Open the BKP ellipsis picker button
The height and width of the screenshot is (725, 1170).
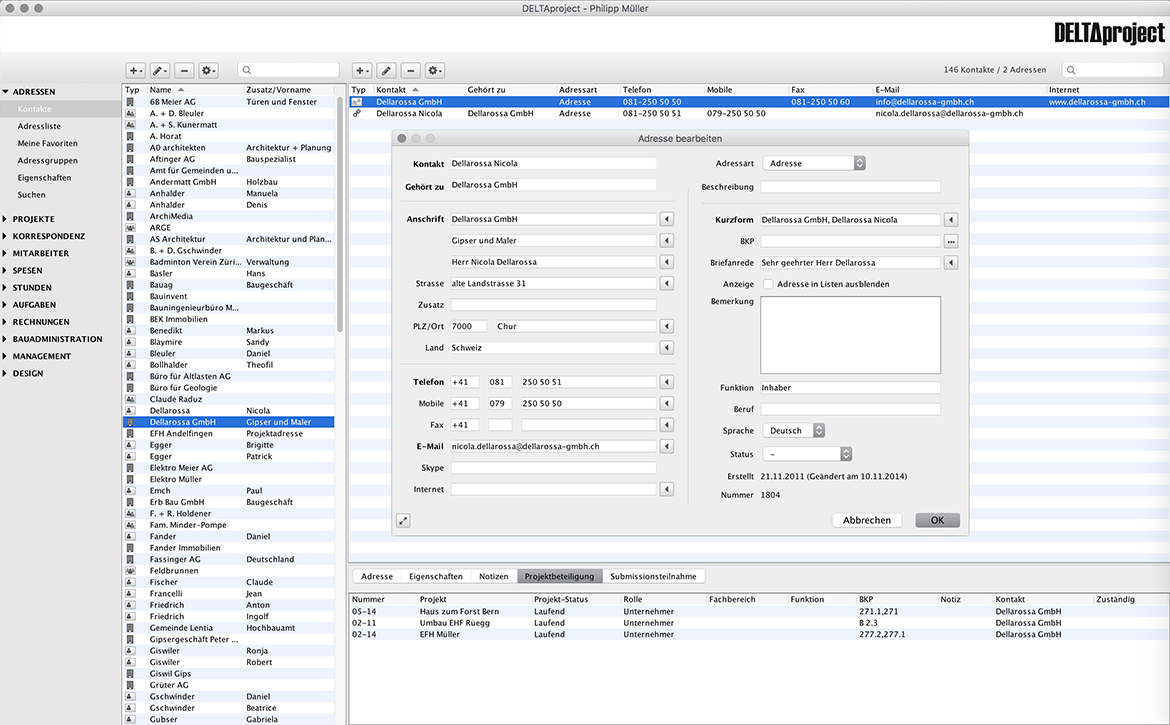(x=951, y=242)
